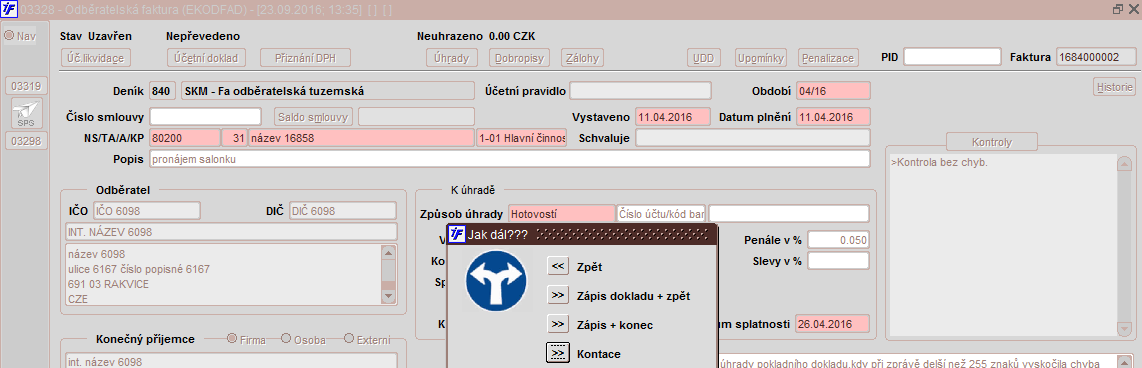Click the UDD button
Screen dimensions: 1142x368
tap(704, 58)
